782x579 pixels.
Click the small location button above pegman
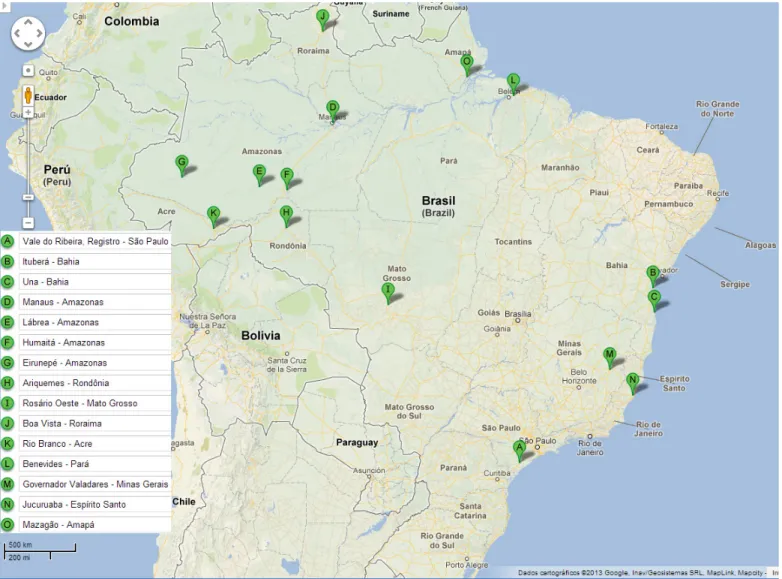click(28, 71)
